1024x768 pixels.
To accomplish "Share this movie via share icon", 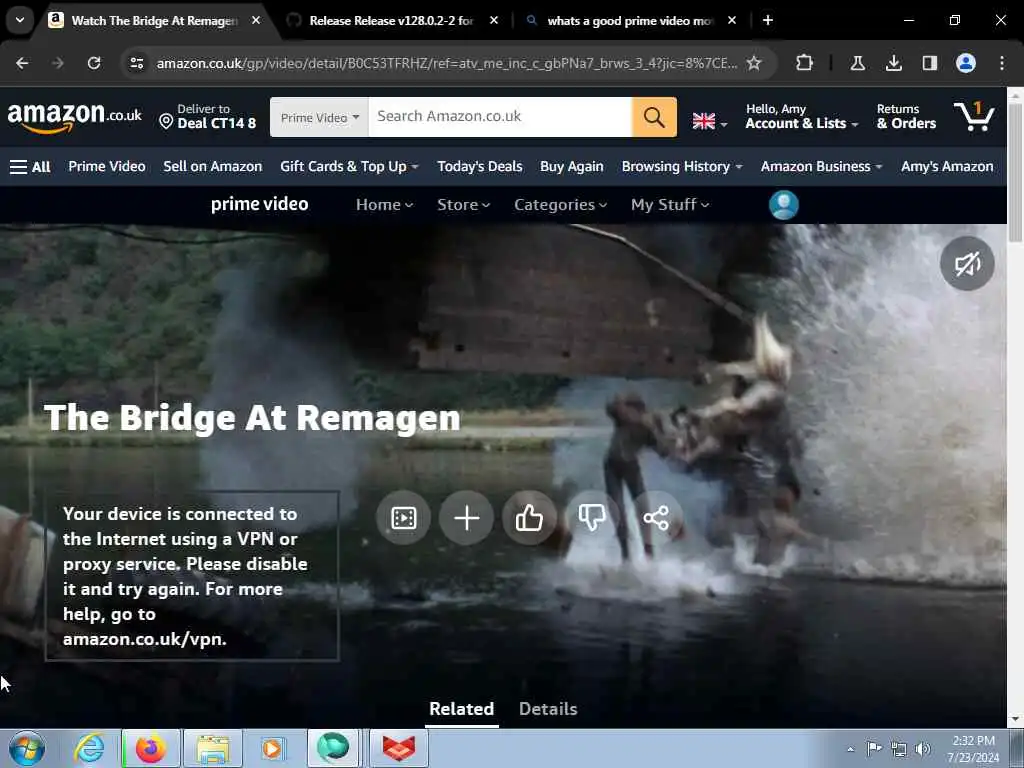I will pyautogui.click(x=656, y=518).
